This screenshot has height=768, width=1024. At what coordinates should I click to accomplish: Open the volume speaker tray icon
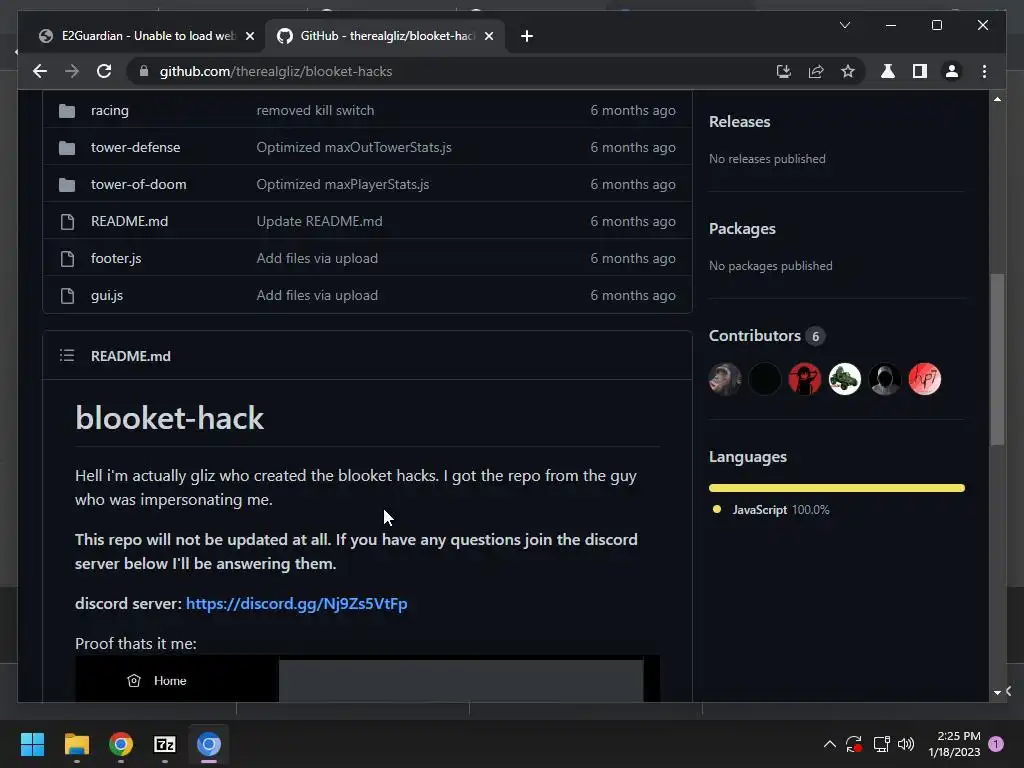click(906, 744)
